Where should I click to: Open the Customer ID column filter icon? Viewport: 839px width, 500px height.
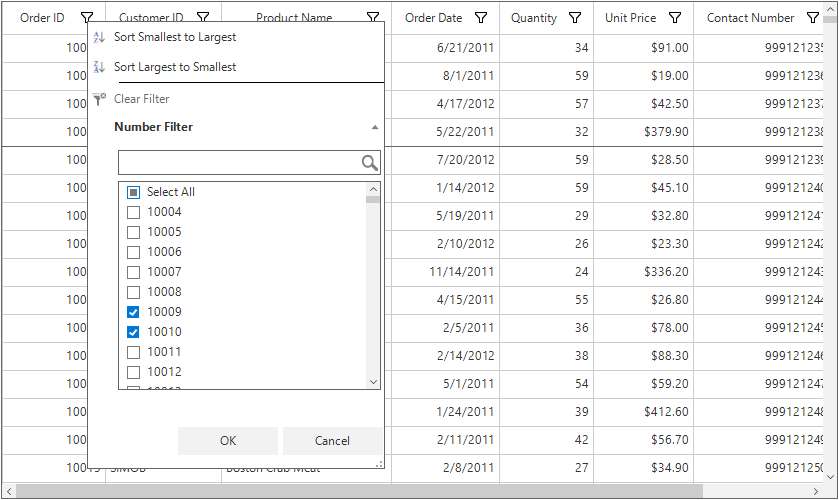pos(203,18)
